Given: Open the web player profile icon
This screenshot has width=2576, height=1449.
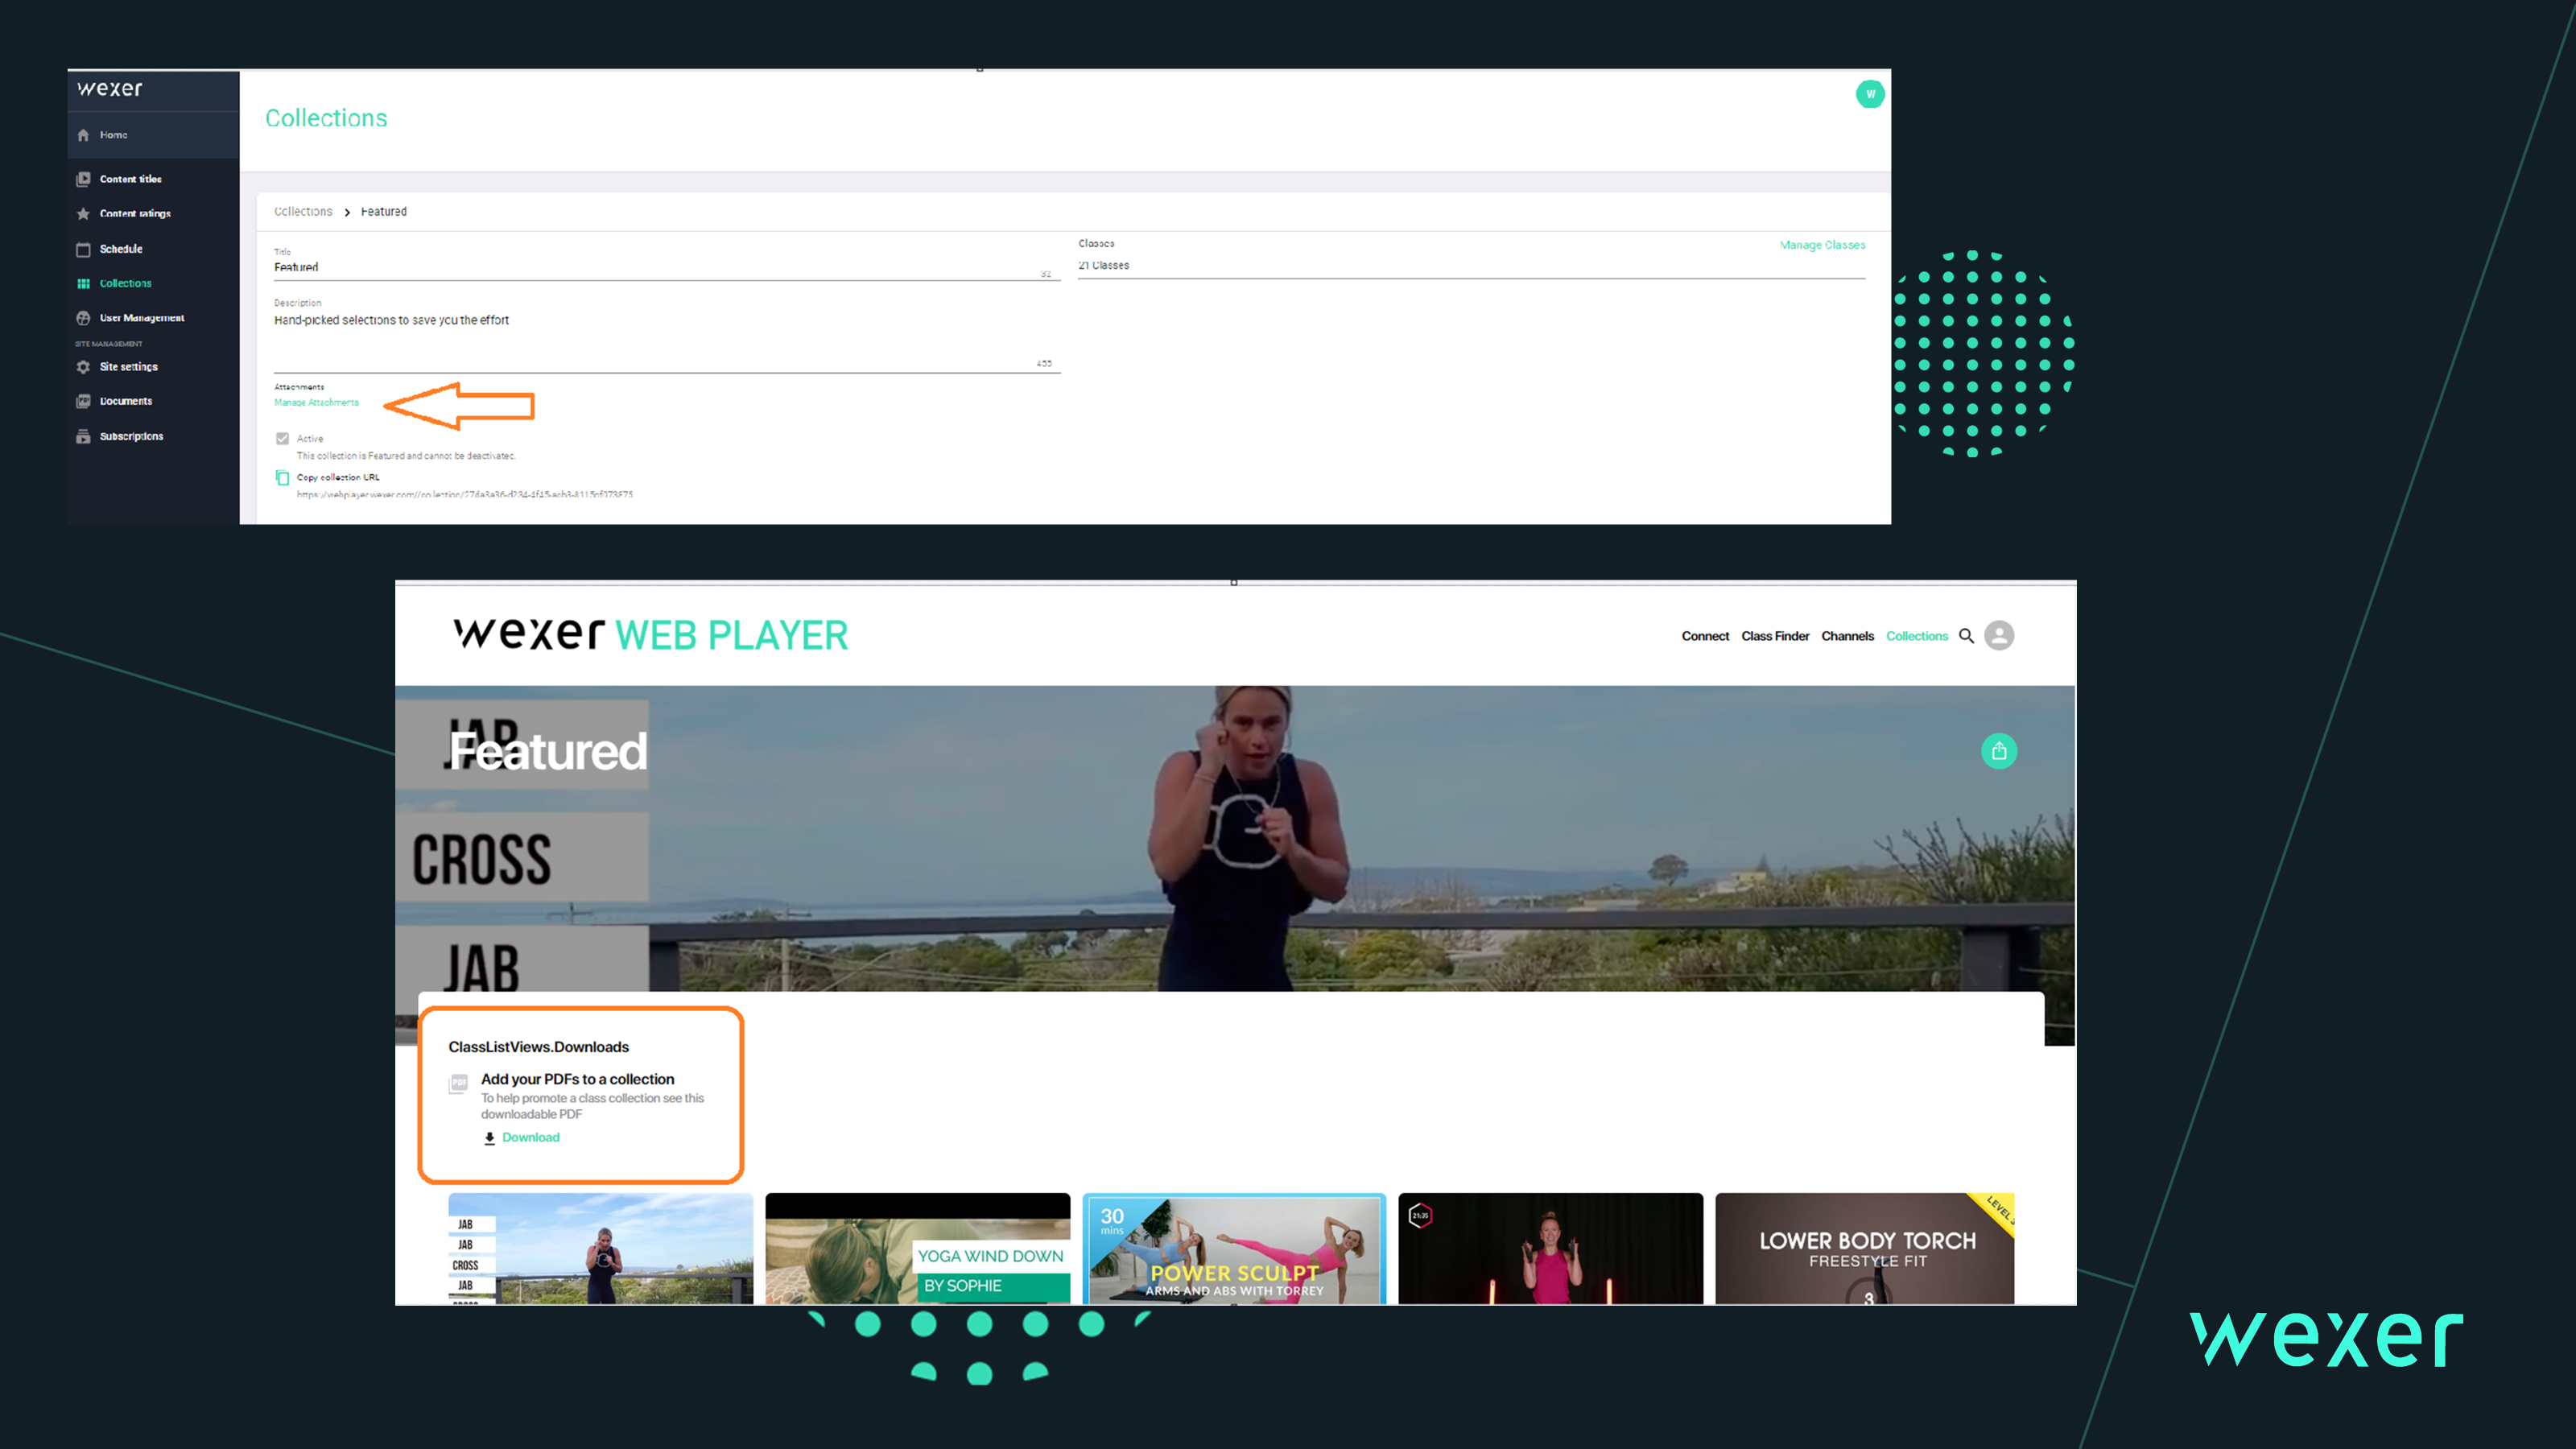Looking at the screenshot, I should coord(1999,636).
